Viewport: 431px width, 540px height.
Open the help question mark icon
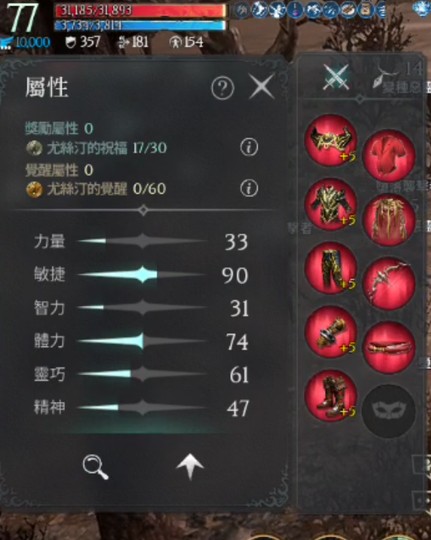click(x=222, y=88)
